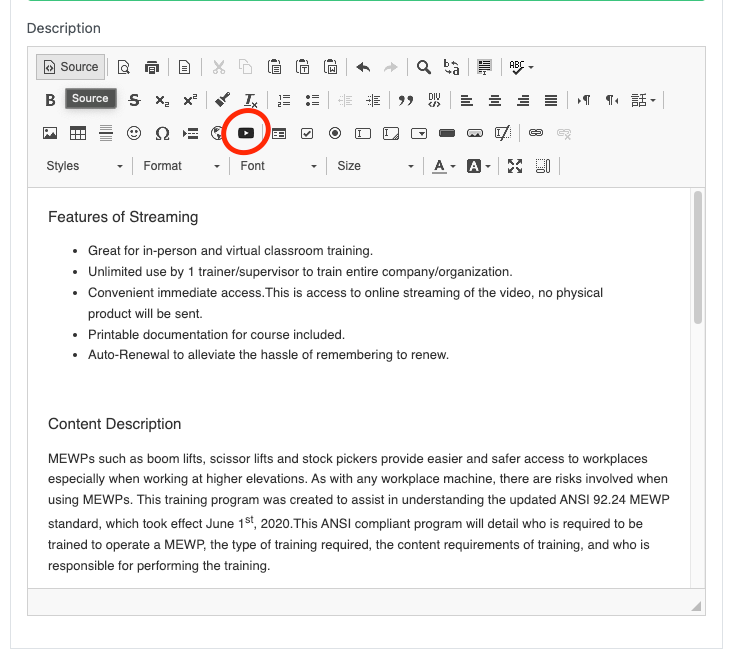742x650 pixels.
Task: Click Paste from Word icon
Action: pyautogui.click(x=330, y=67)
